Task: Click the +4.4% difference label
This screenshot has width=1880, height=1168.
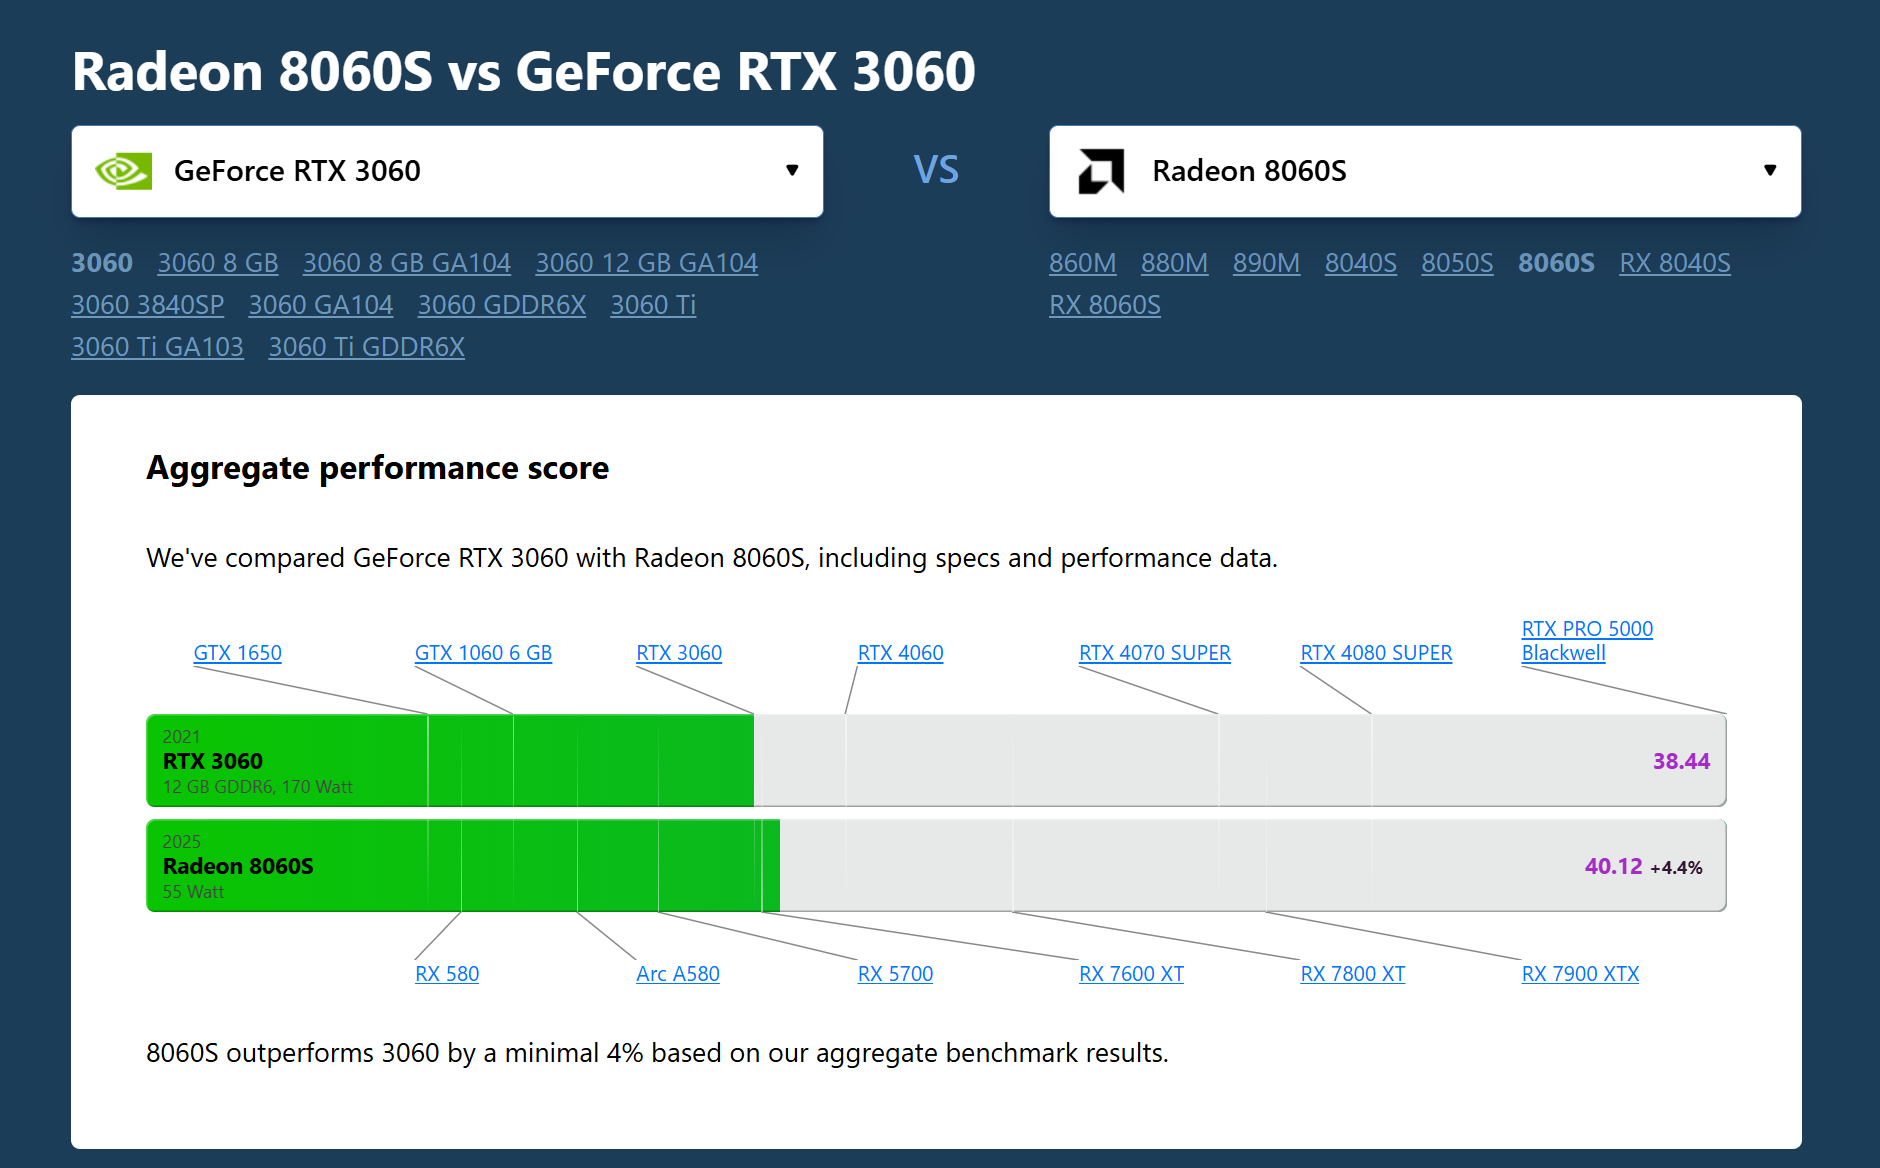Action: coord(1677,868)
